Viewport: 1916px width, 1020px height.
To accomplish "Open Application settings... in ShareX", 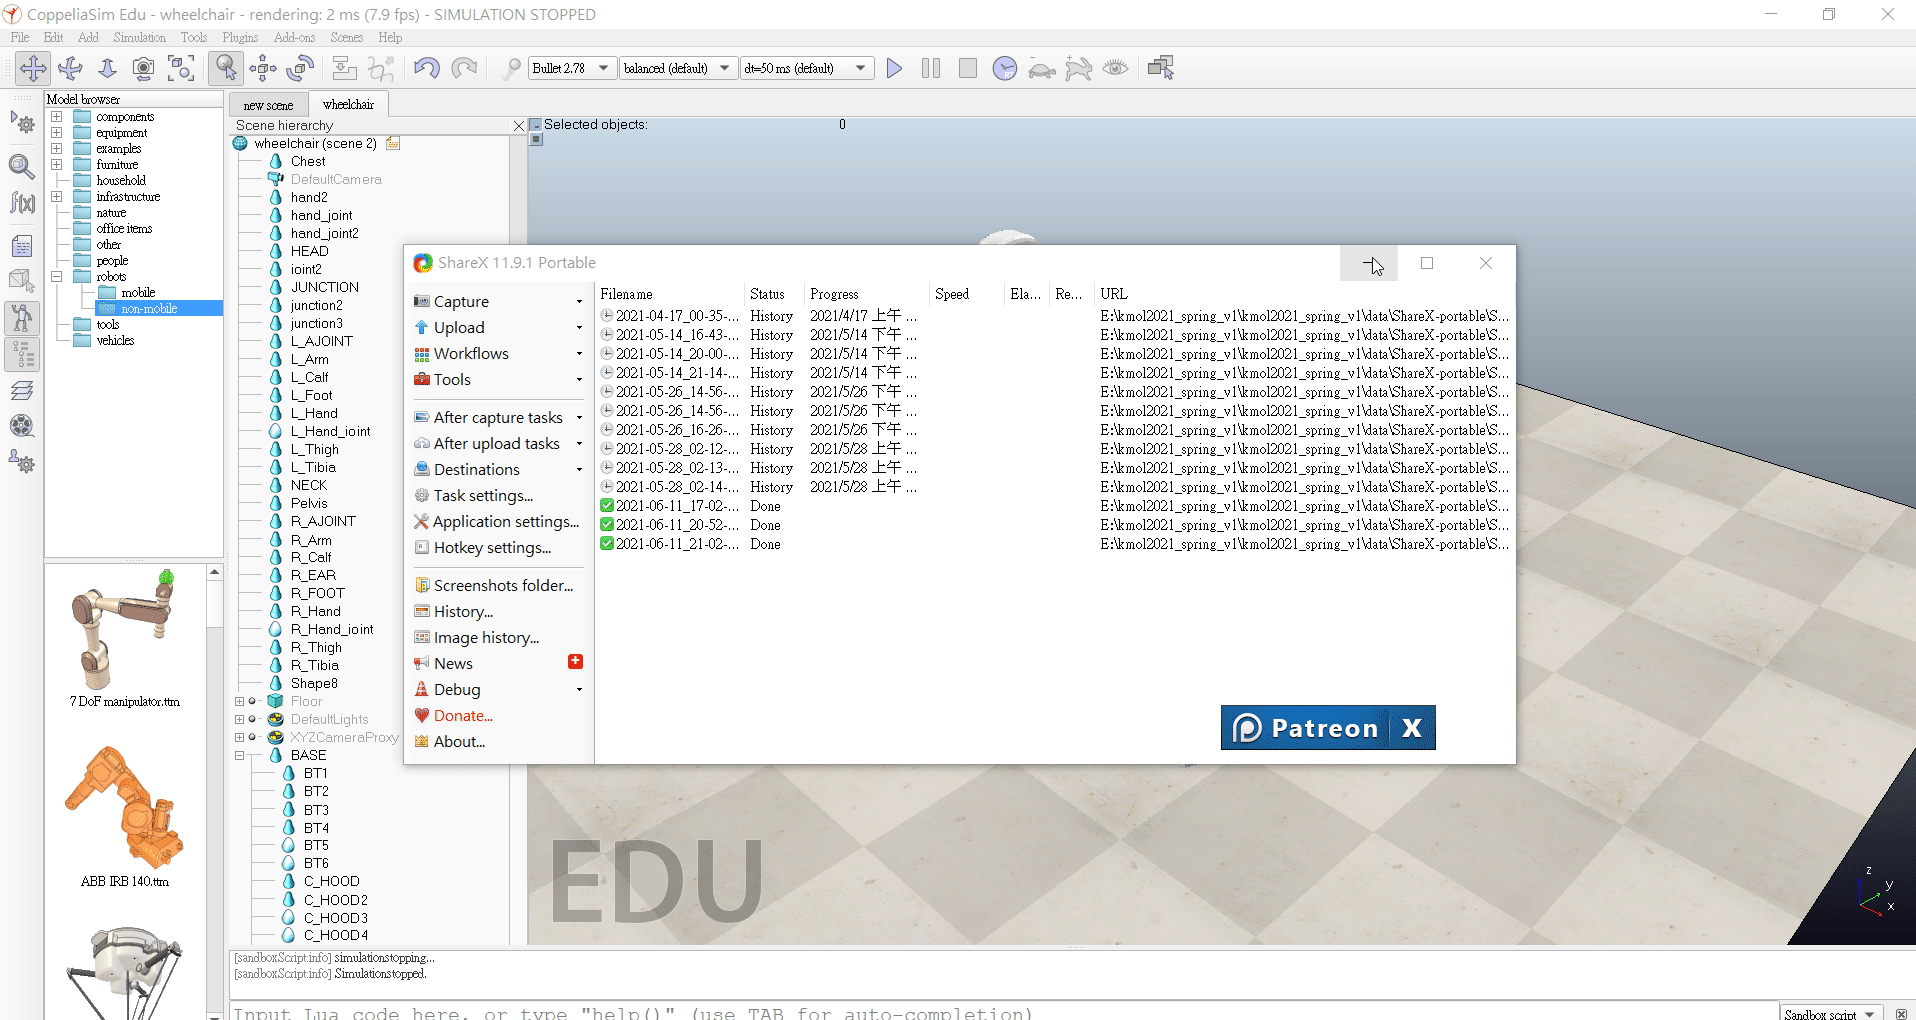I will pyautogui.click(x=497, y=522).
